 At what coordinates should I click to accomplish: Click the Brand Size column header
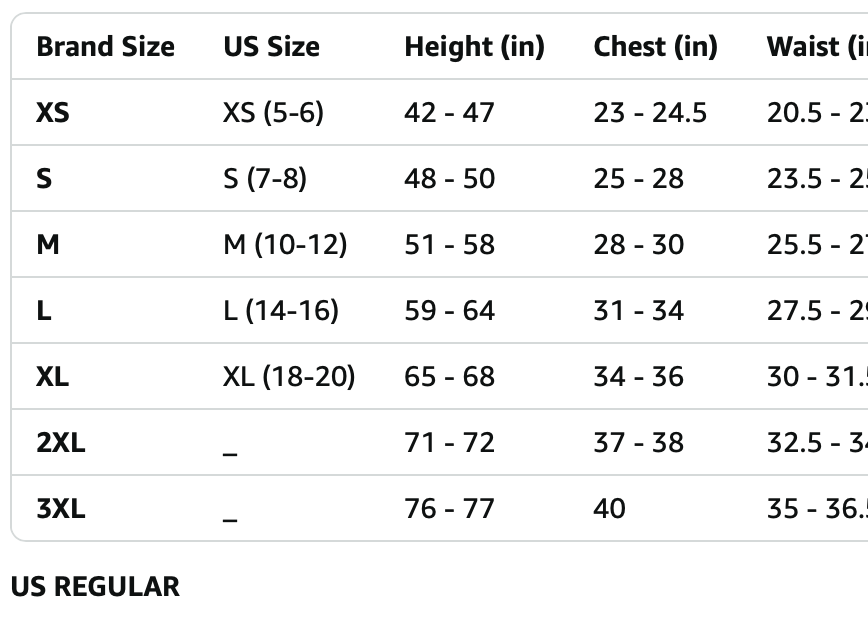pyautogui.click(x=105, y=47)
